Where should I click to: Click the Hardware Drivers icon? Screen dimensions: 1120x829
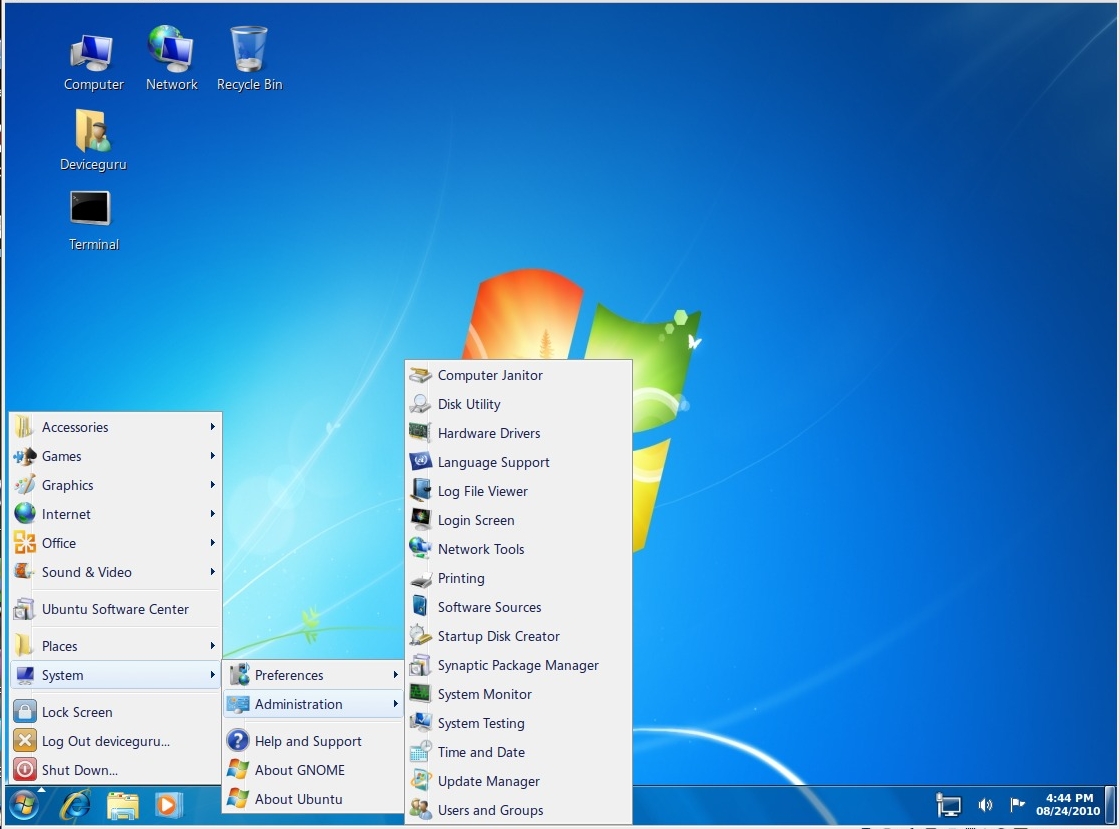(x=420, y=433)
